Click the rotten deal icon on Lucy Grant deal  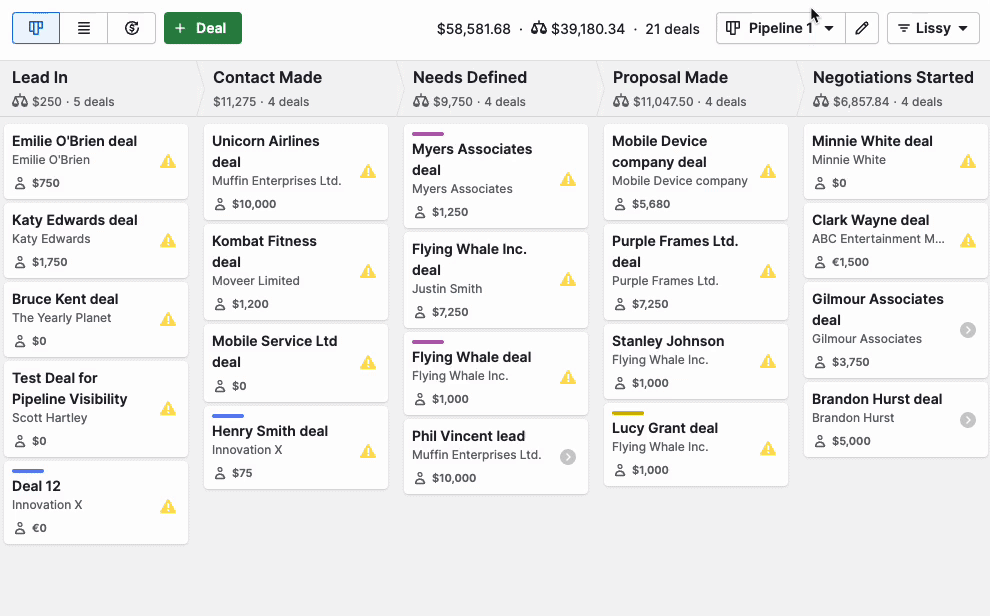767,448
